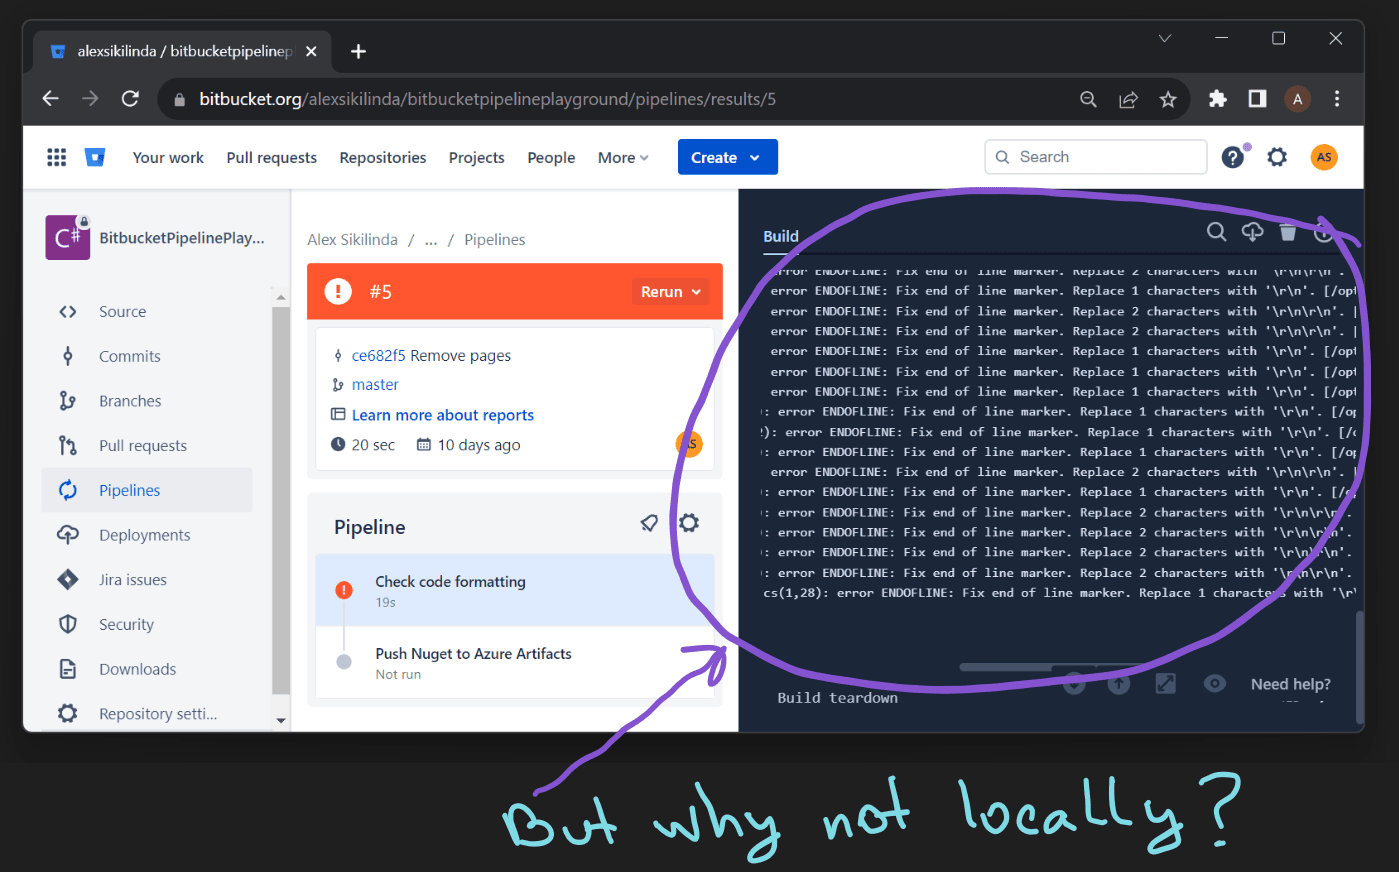Go back in browser history
Image resolution: width=1399 pixels, height=872 pixels.
coord(50,99)
